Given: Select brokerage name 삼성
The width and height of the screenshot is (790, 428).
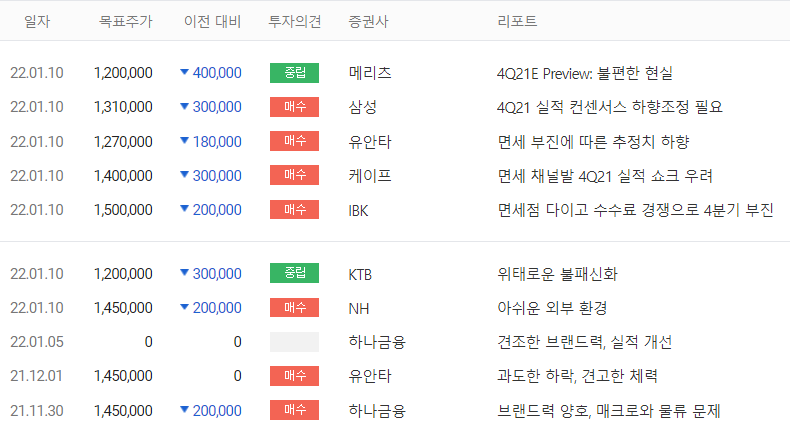Looking at the screenshot, I should [x=363, y=107].
